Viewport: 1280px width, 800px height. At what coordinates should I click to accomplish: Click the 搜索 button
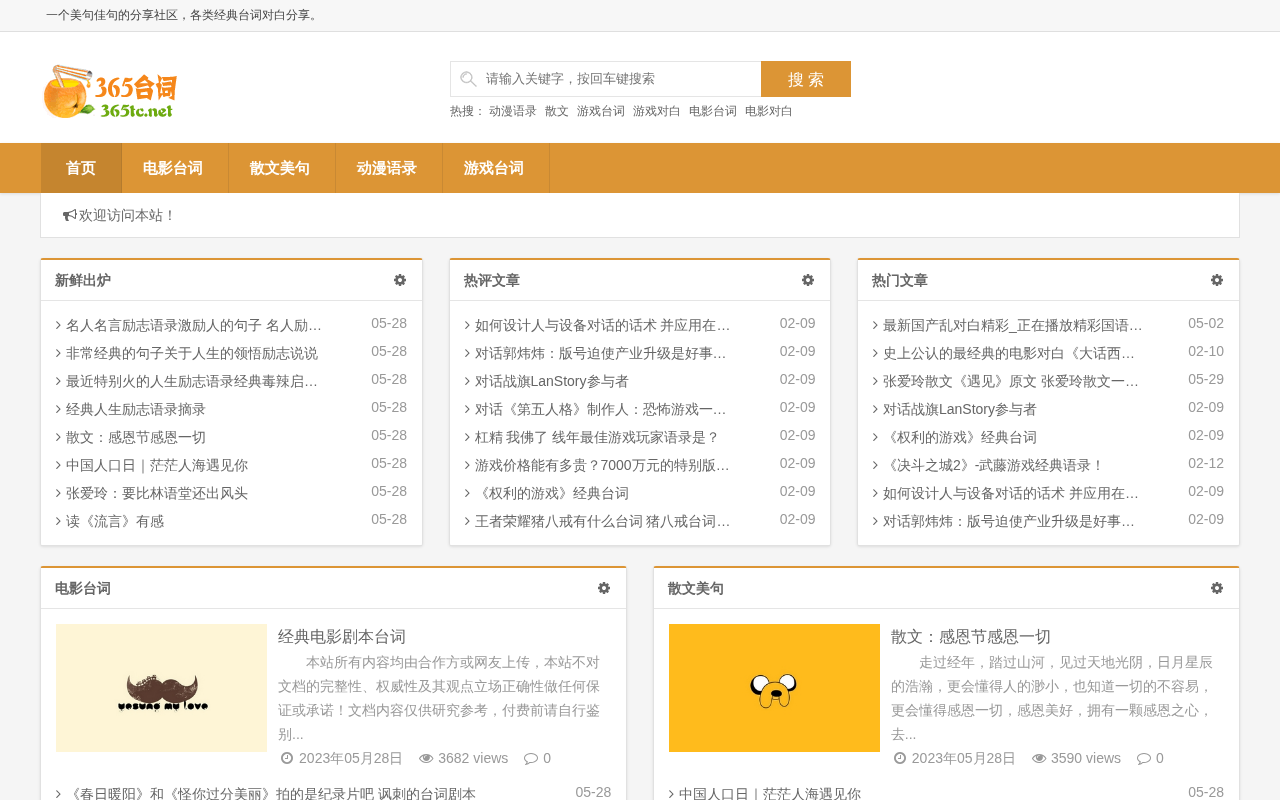click(806, 79)
